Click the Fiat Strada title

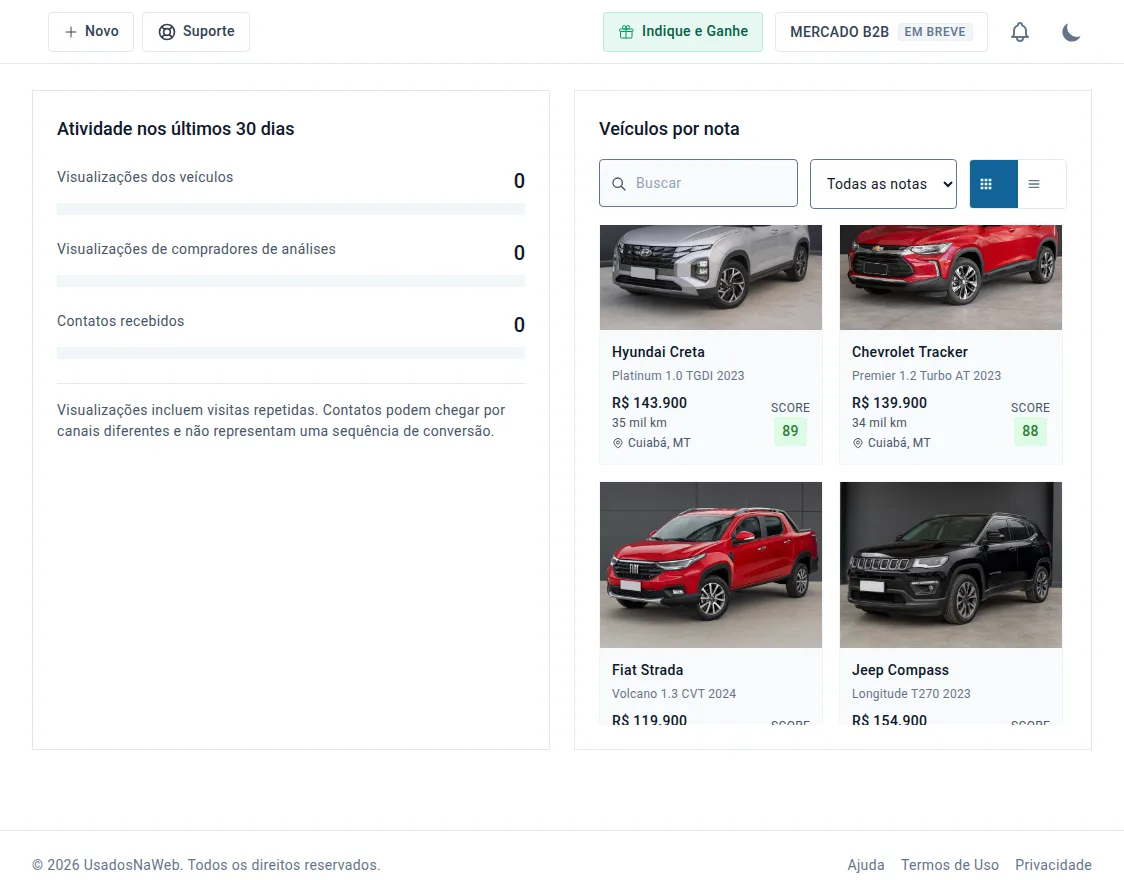[647, 670]
